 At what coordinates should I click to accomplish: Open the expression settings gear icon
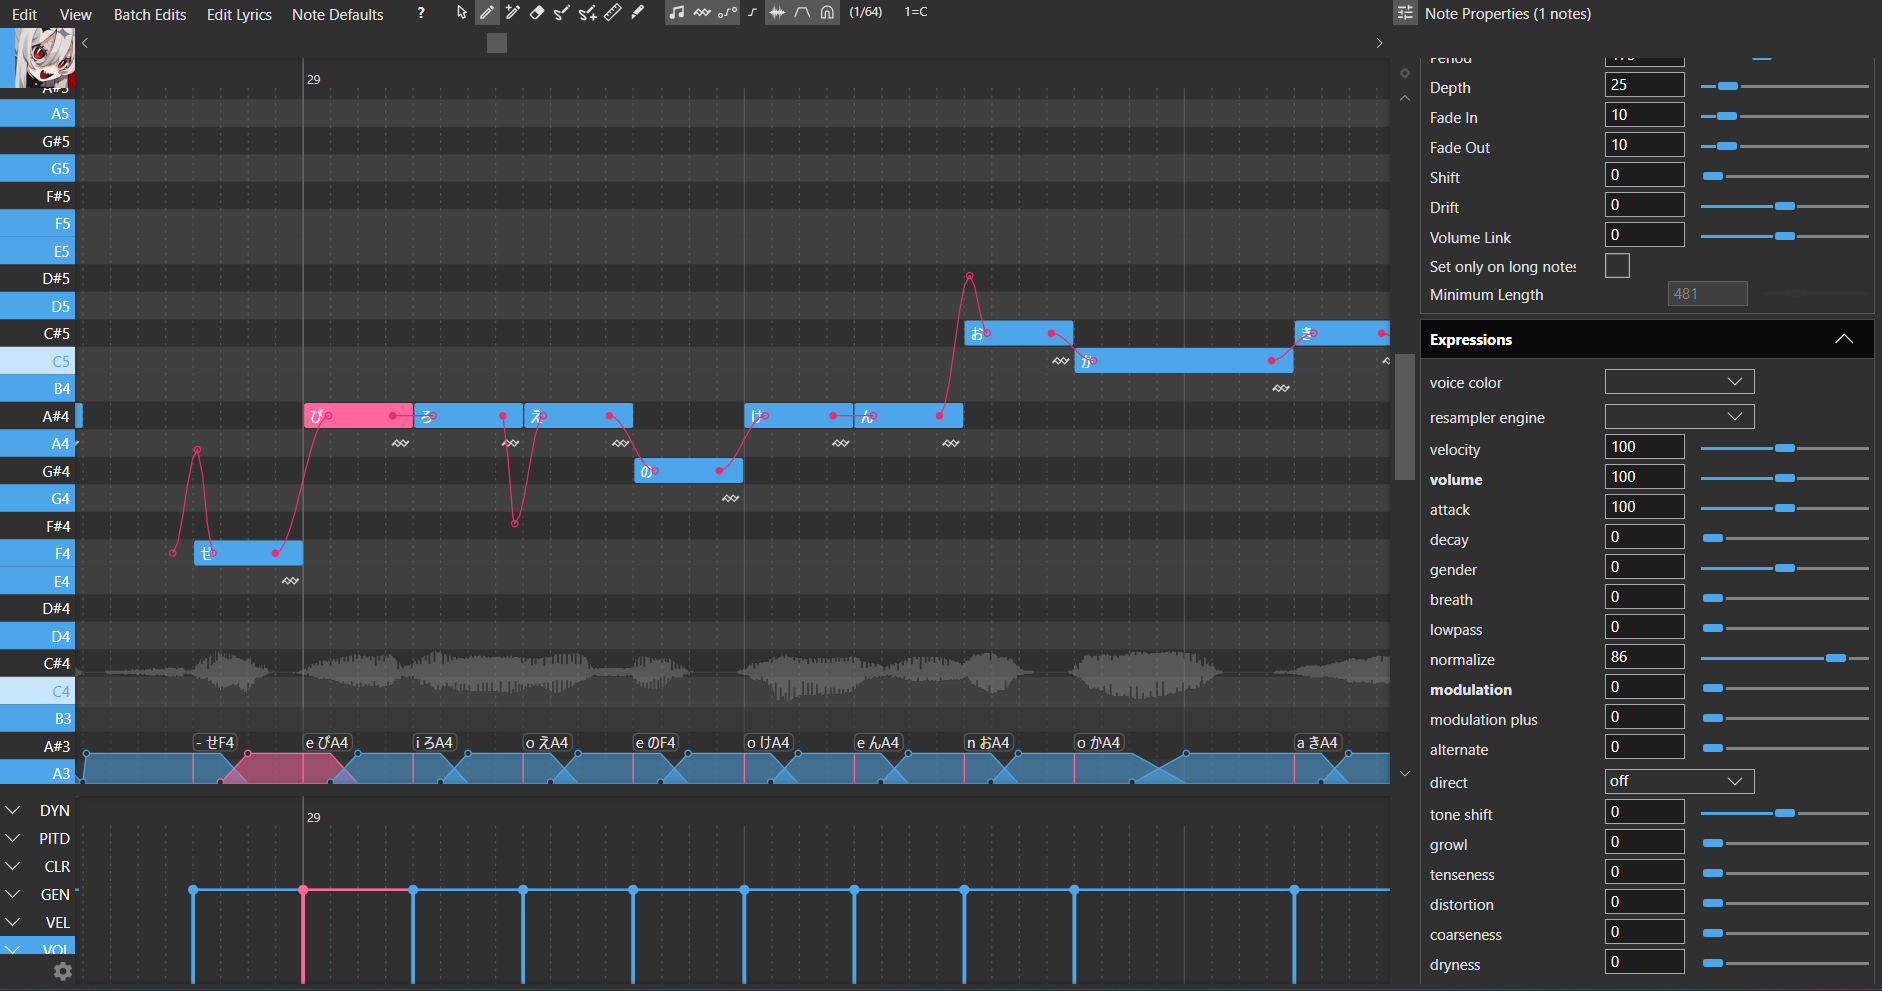pyautogui.click(x=62, y=971)
